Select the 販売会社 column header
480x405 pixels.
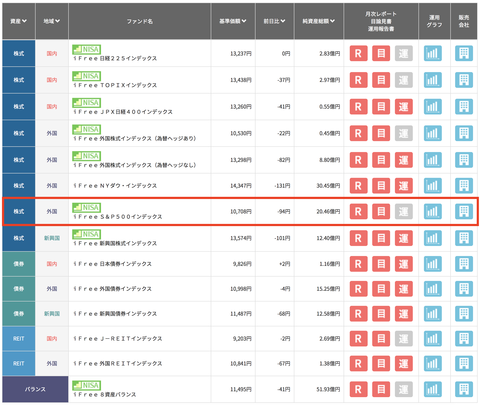click(x=464, y=21)
